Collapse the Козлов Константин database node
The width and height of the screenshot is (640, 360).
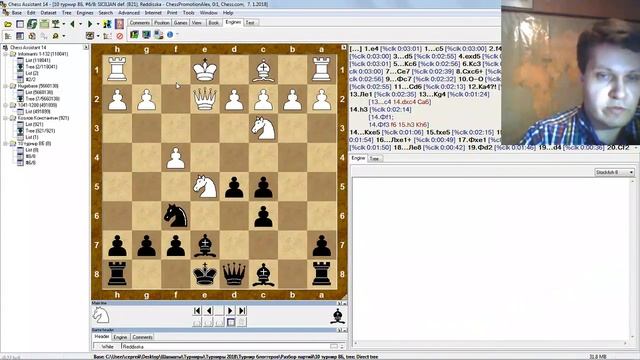click(x=5, y=118)
